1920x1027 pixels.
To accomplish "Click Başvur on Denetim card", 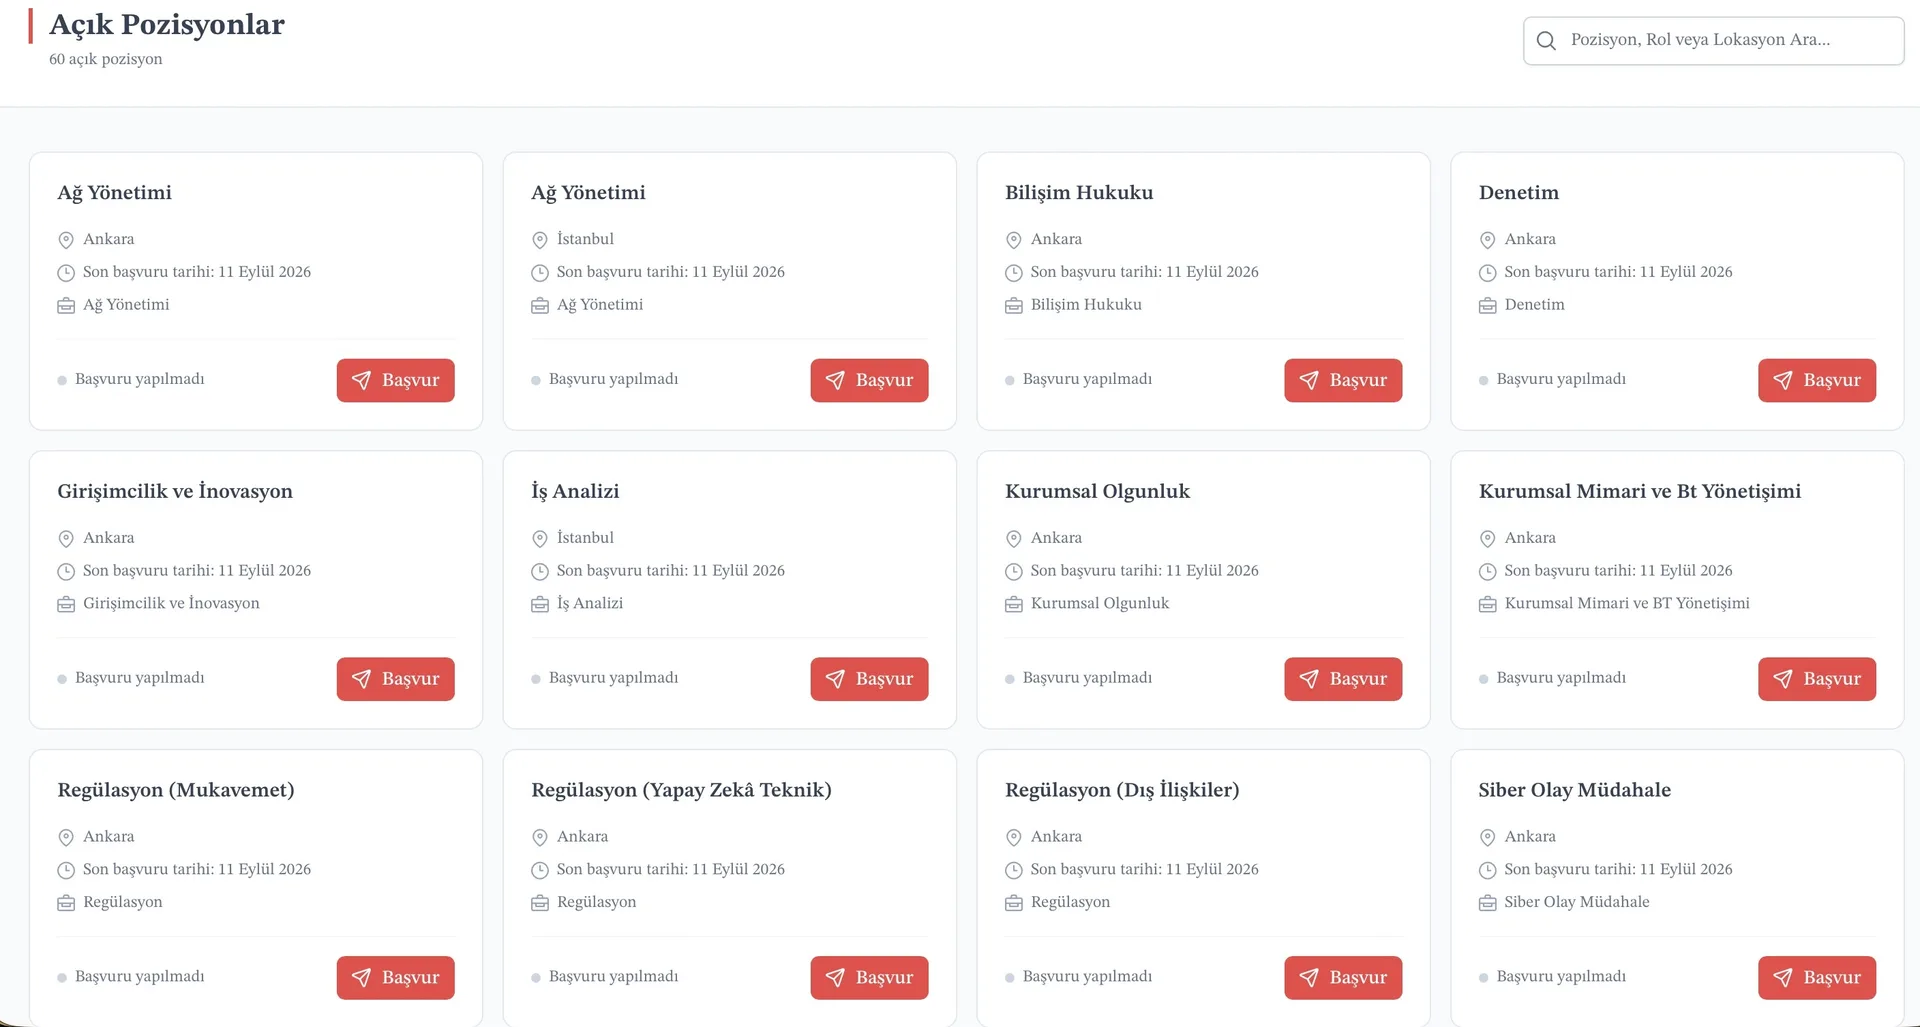I will click(1817, 380).
